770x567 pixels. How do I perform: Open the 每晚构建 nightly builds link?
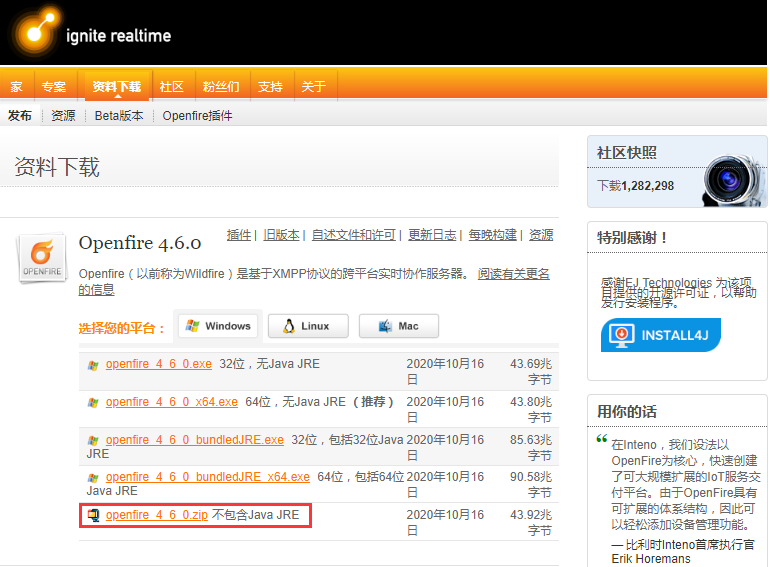(493, 235)
